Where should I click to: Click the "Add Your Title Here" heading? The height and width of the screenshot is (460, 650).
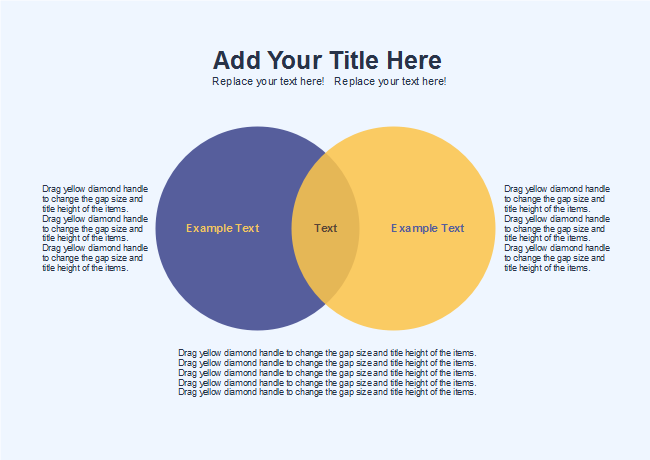point(327,59)
